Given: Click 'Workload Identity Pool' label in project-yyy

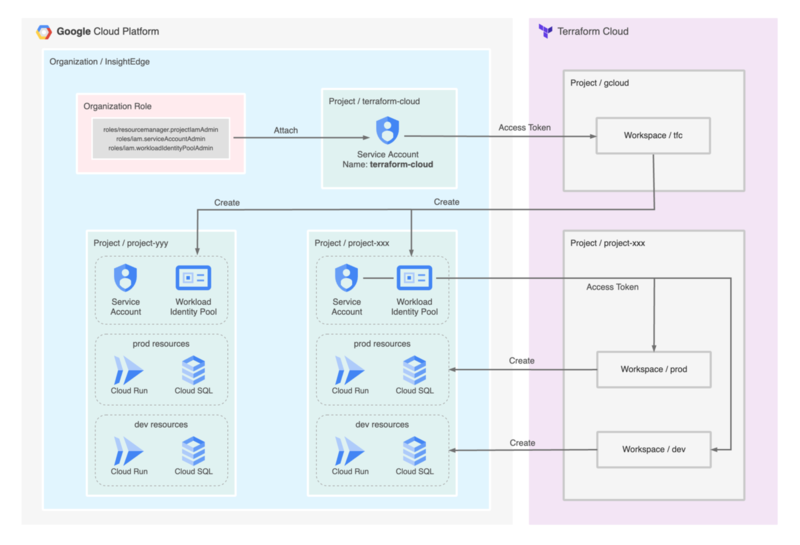Looking at the screenshot, I should click(x=193, y=307).
